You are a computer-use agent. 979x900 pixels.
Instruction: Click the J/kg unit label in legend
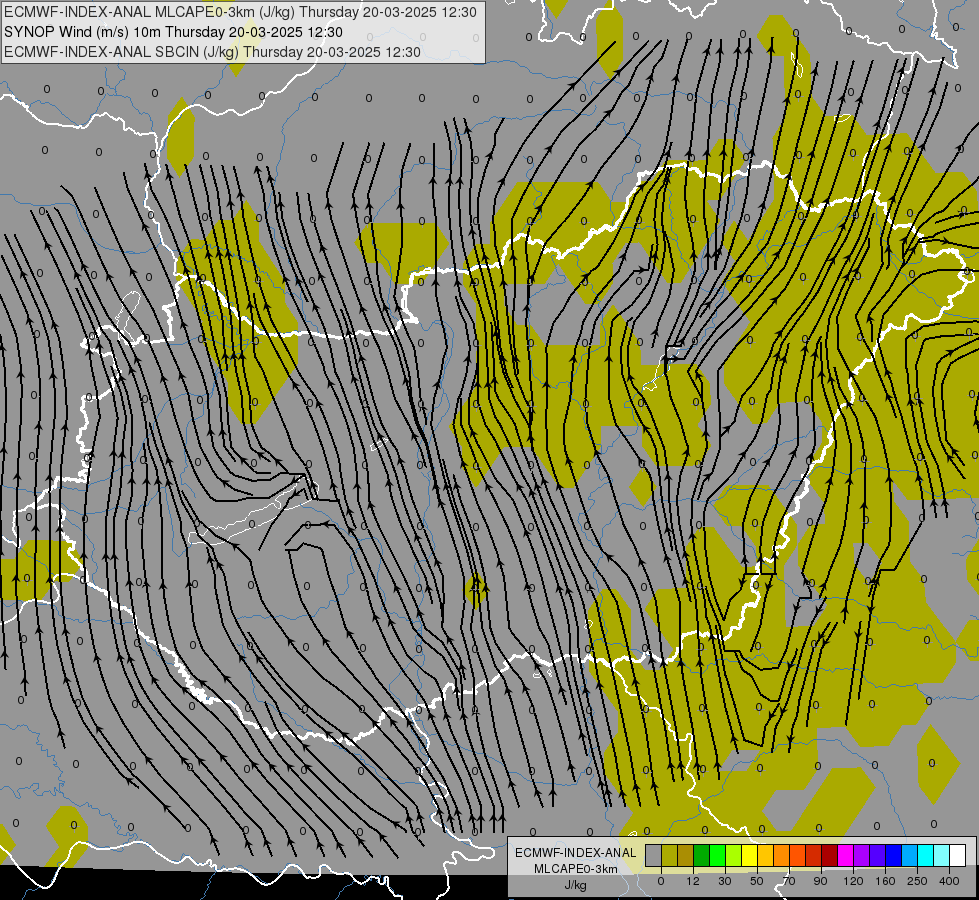[576, 885]
